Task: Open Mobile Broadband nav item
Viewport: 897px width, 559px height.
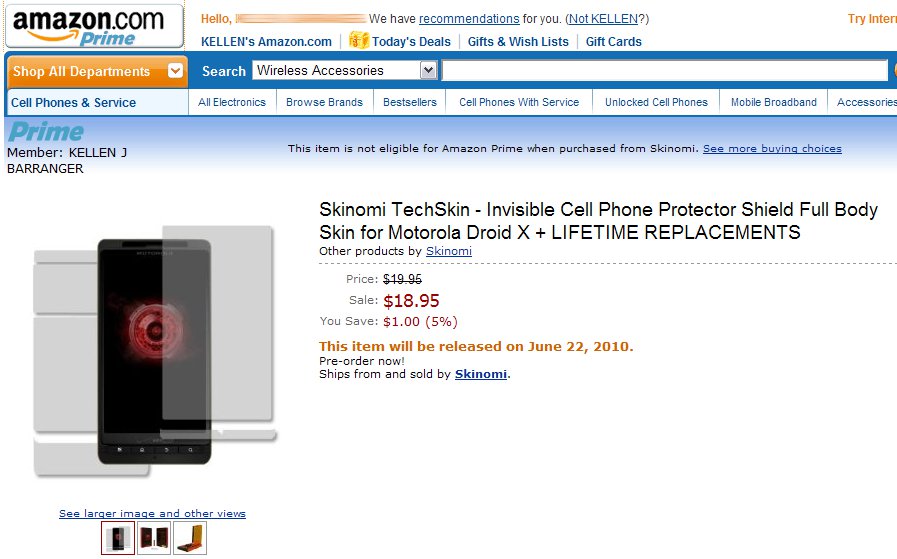Action: [773, 102]
